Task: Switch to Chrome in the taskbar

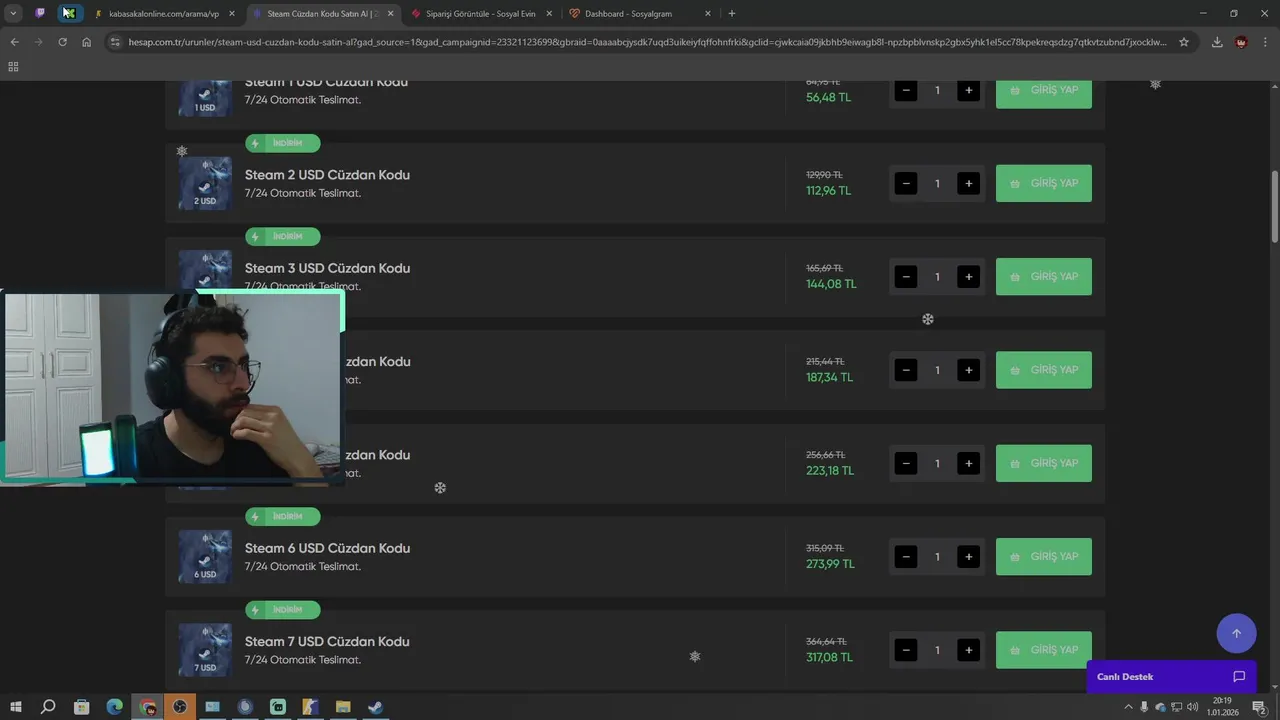Action: point(148,707)
